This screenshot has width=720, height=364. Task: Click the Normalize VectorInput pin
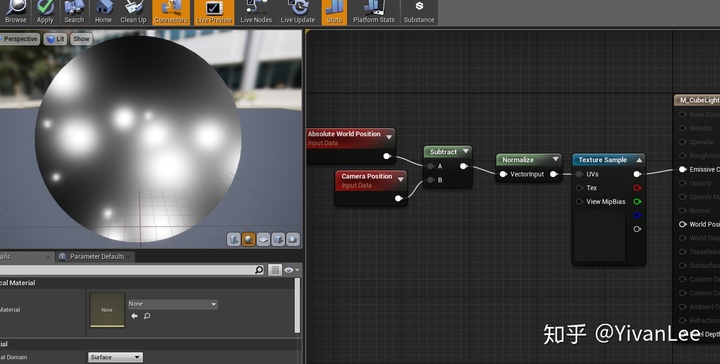click(x=503, y=174)
